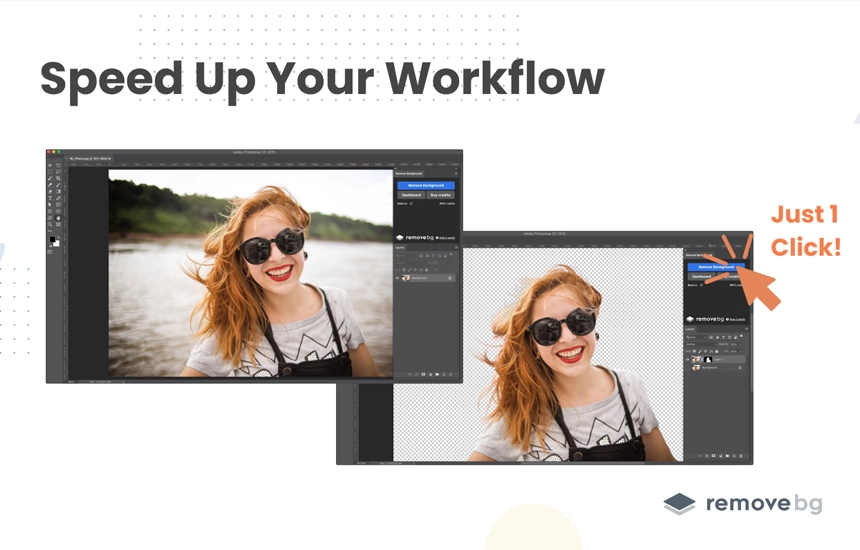This screenshot has width=860, height=550.
Task: Click green maximize dot on left window
Action: 59,152
